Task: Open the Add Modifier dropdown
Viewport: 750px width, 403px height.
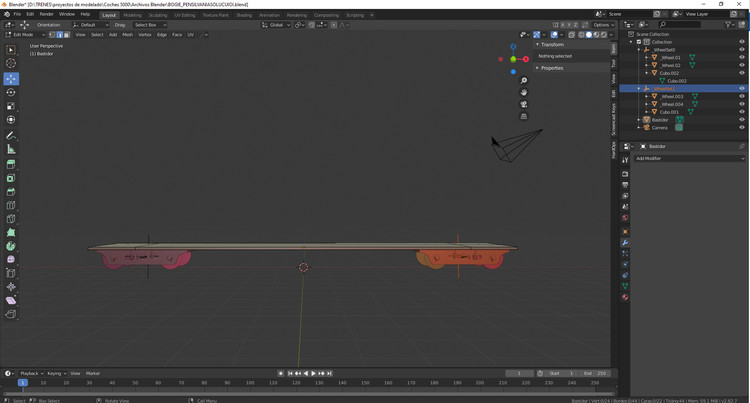Action: pos(689,158)
